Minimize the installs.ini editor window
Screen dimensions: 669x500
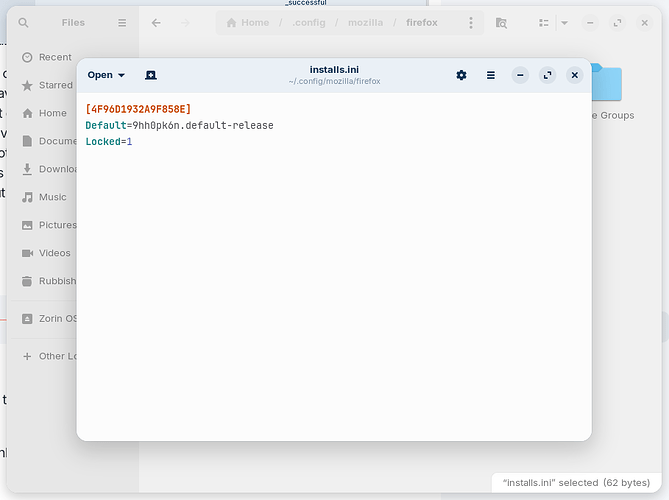point(520,75)
